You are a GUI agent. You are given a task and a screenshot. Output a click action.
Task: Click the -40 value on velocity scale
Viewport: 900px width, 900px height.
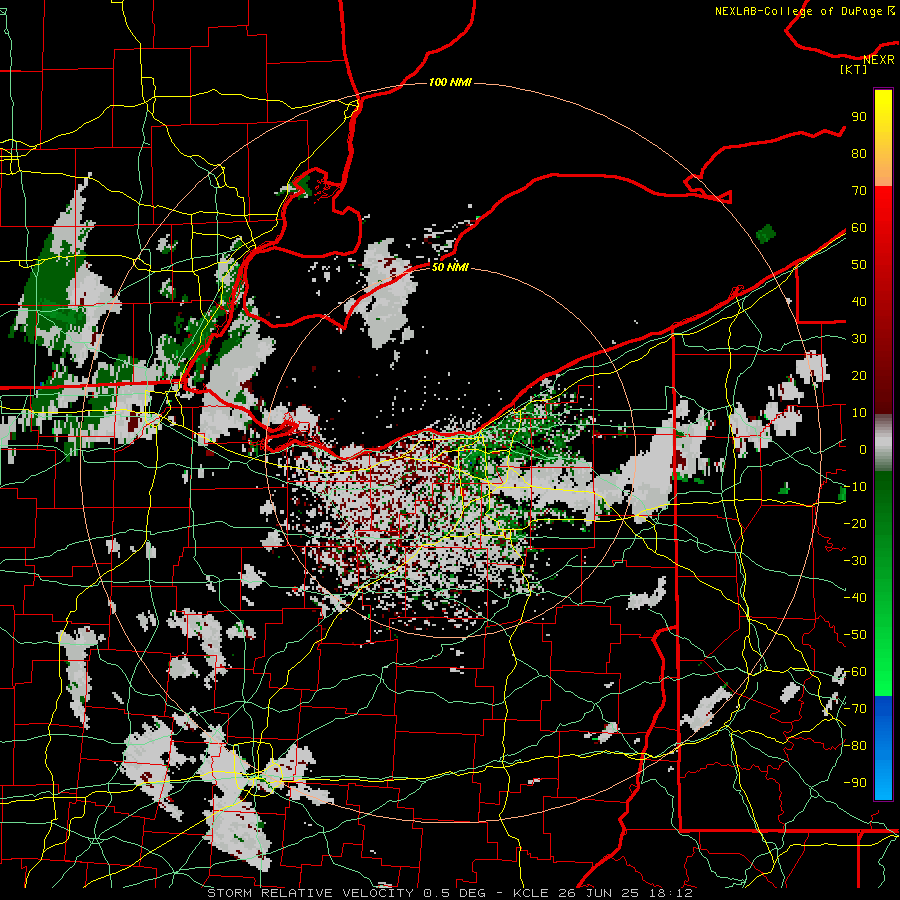pyautogui.click(x=855, y=598)
